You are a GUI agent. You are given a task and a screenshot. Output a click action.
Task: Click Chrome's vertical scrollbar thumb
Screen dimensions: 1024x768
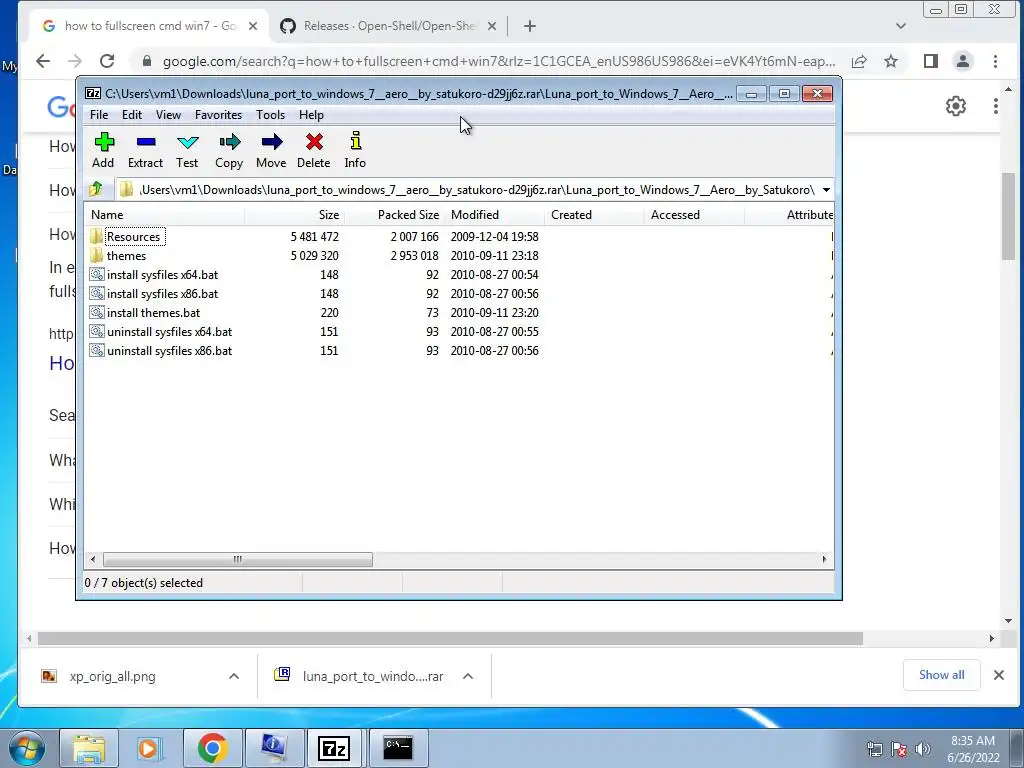(1009, 216)
